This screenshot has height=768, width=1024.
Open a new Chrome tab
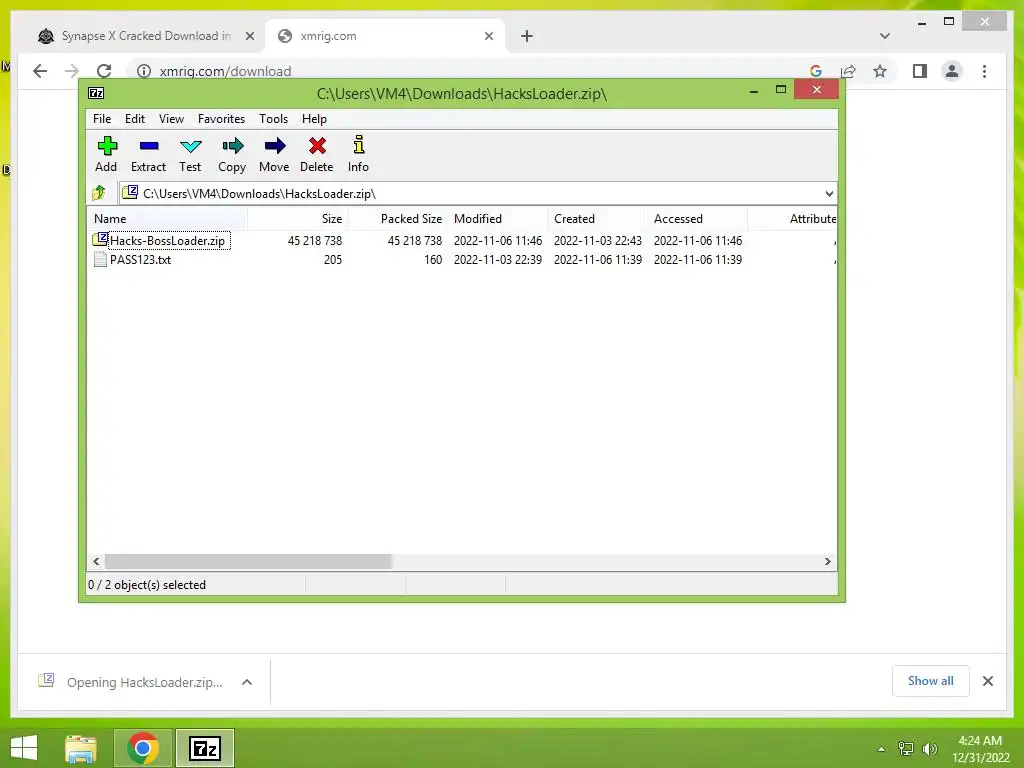[527, 36]
